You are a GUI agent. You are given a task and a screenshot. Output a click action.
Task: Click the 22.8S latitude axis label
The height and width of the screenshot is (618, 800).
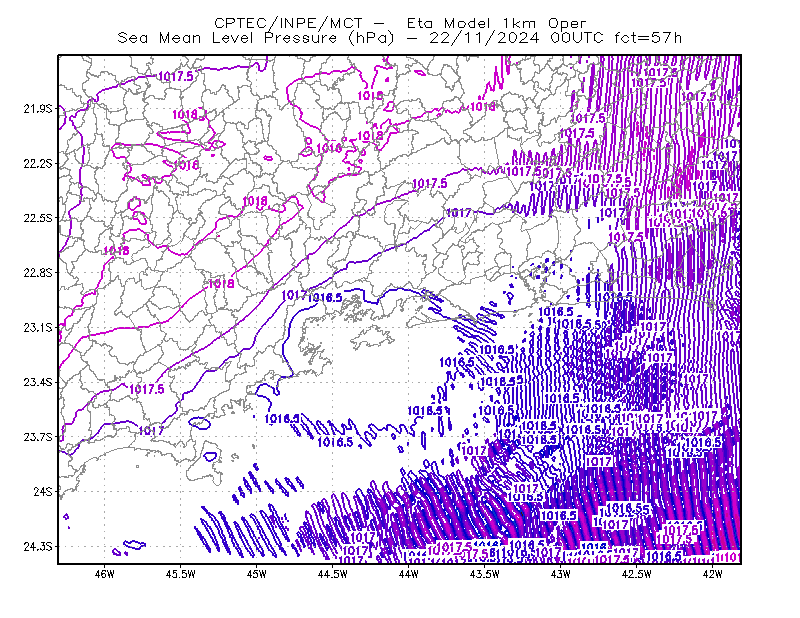click(38, 273)
